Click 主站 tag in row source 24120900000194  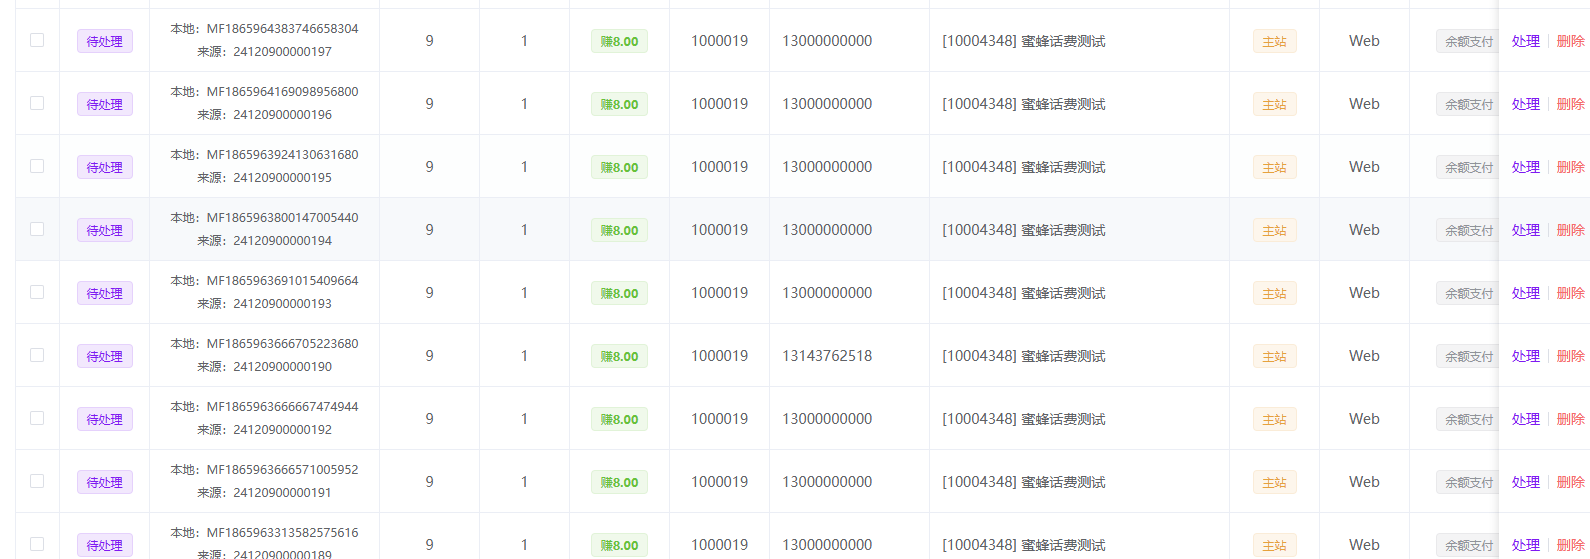(1274, 230)
